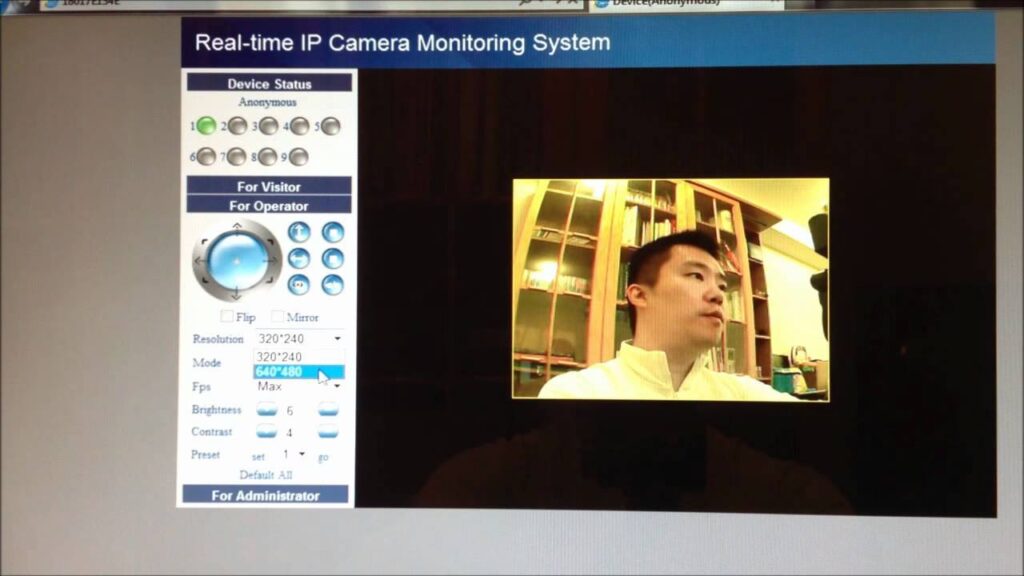
Task: Select device 5 status indicator
Action: pyautogui.click(x=330, y=126)
